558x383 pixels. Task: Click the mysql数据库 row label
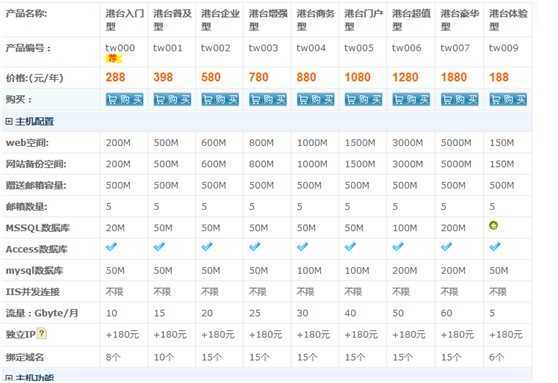[x=34, y=271]
